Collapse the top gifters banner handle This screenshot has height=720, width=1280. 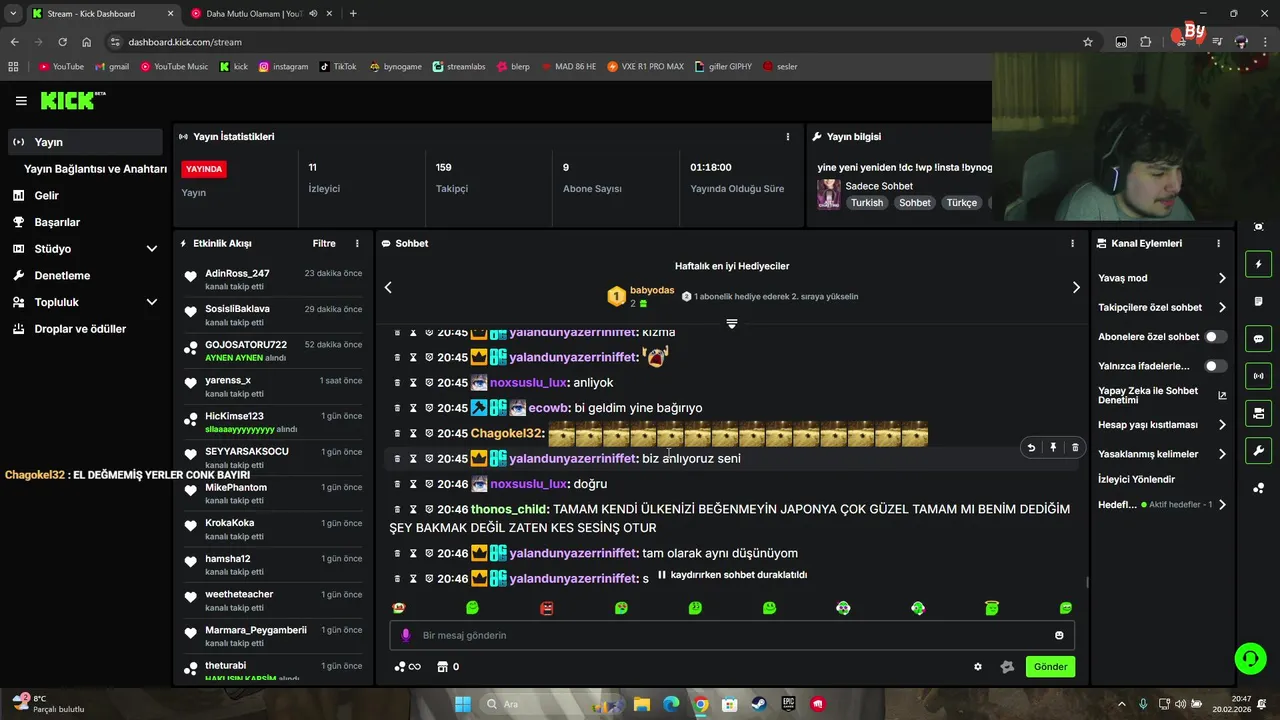[732, 323]
